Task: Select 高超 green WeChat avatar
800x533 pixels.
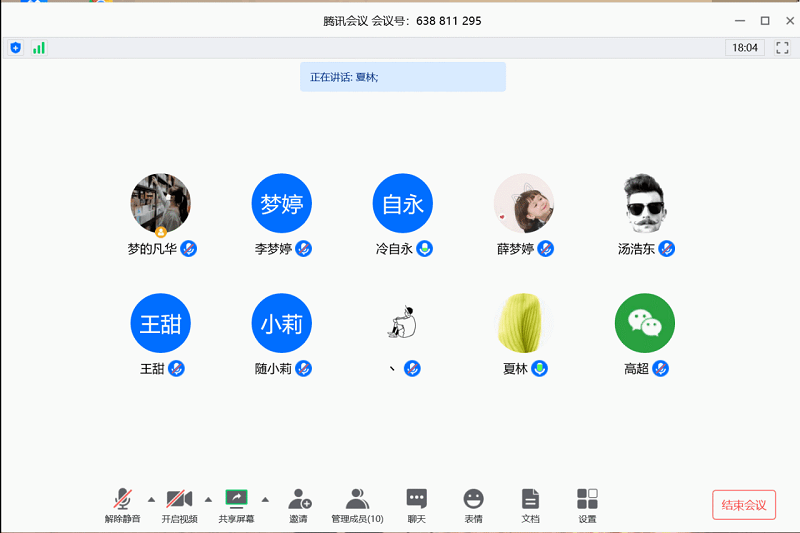Action: point(645,323)
